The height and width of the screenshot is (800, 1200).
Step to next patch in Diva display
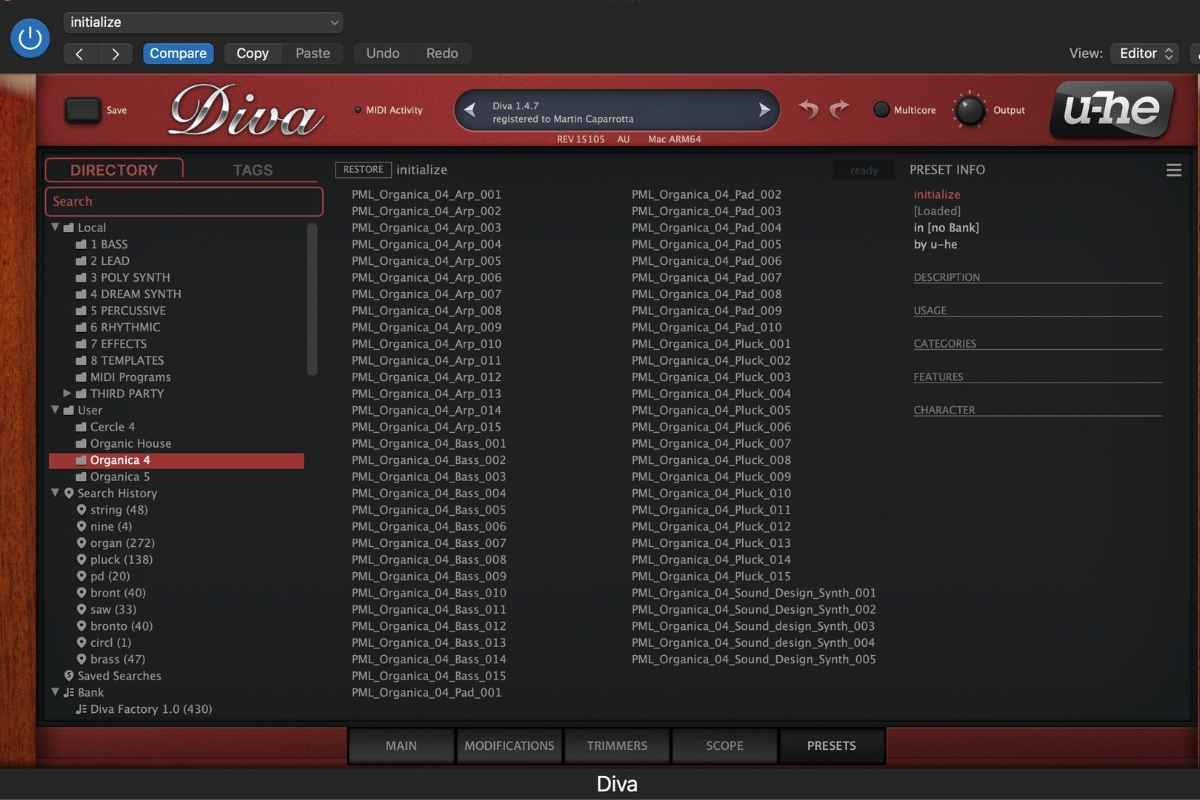(x=765, y=111)
